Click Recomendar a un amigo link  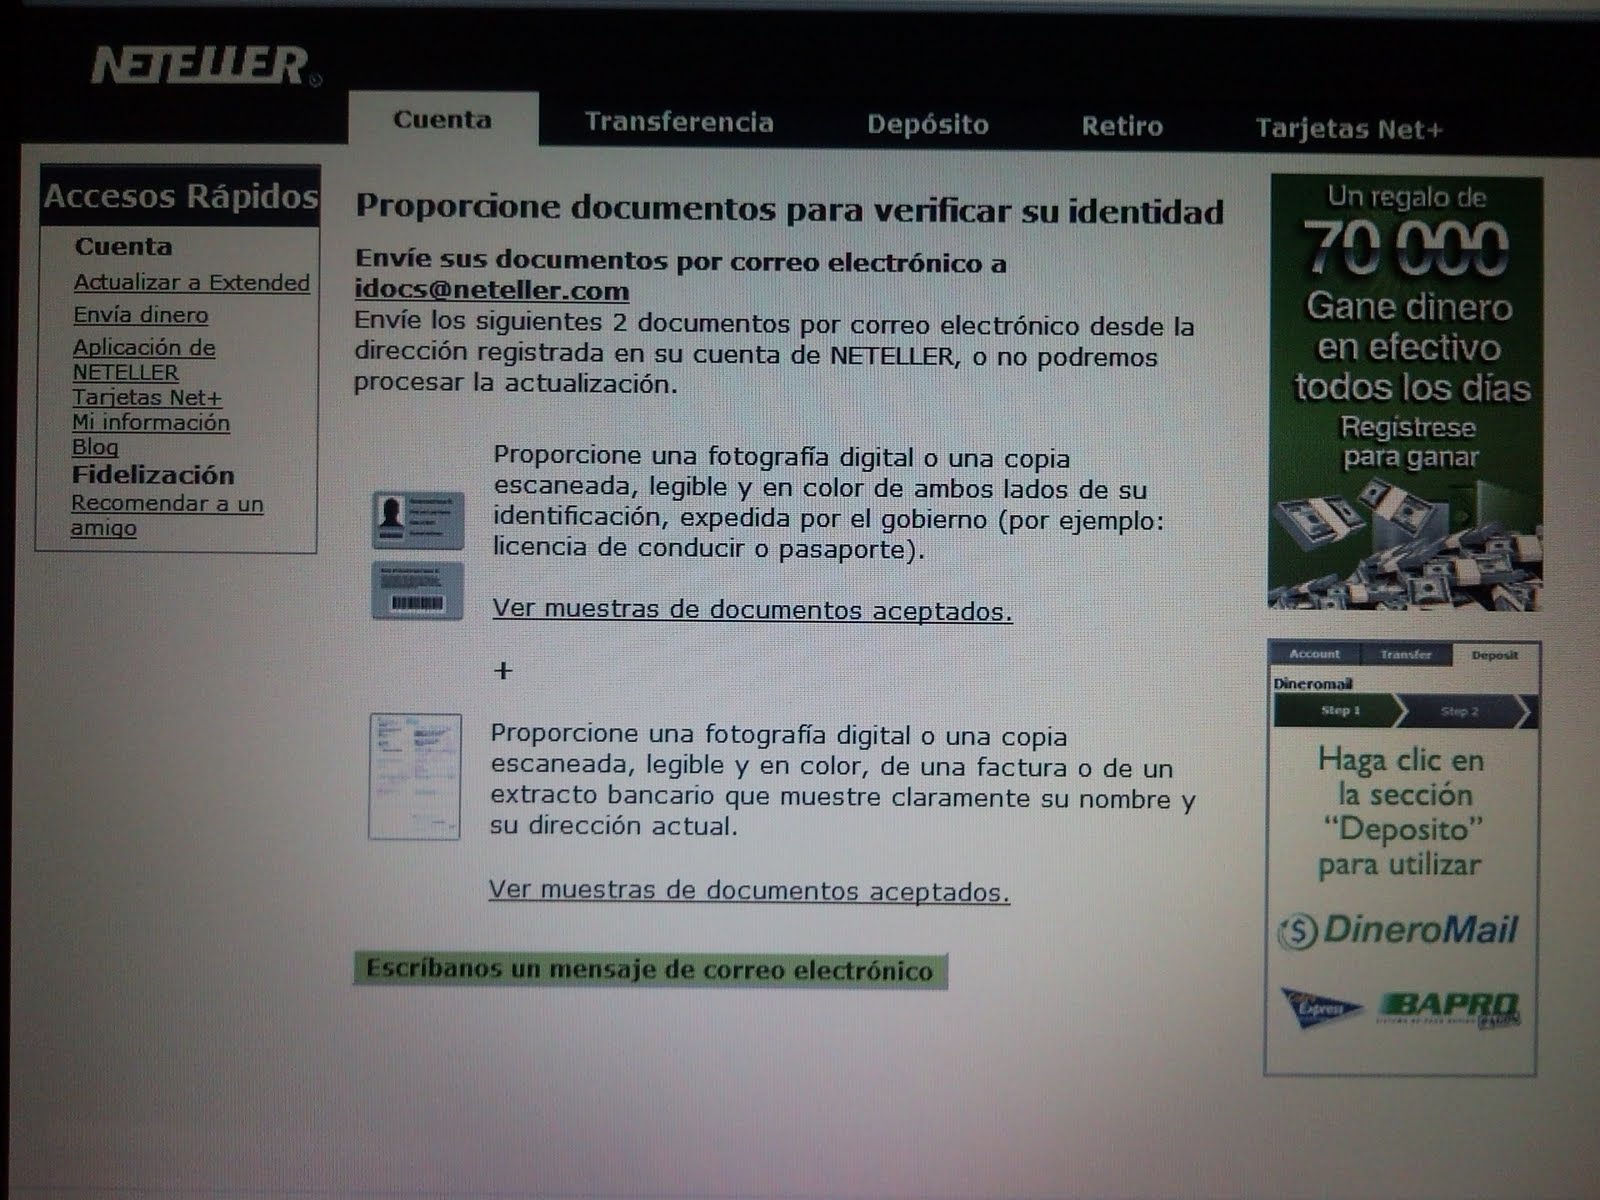pos(167,515)
